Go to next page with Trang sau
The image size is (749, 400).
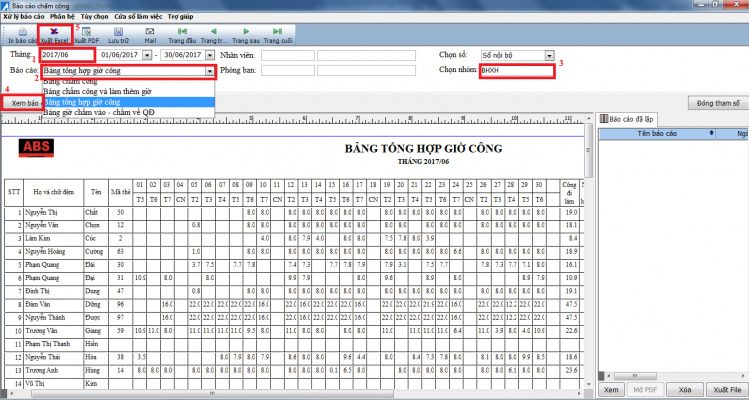(245, 34)
